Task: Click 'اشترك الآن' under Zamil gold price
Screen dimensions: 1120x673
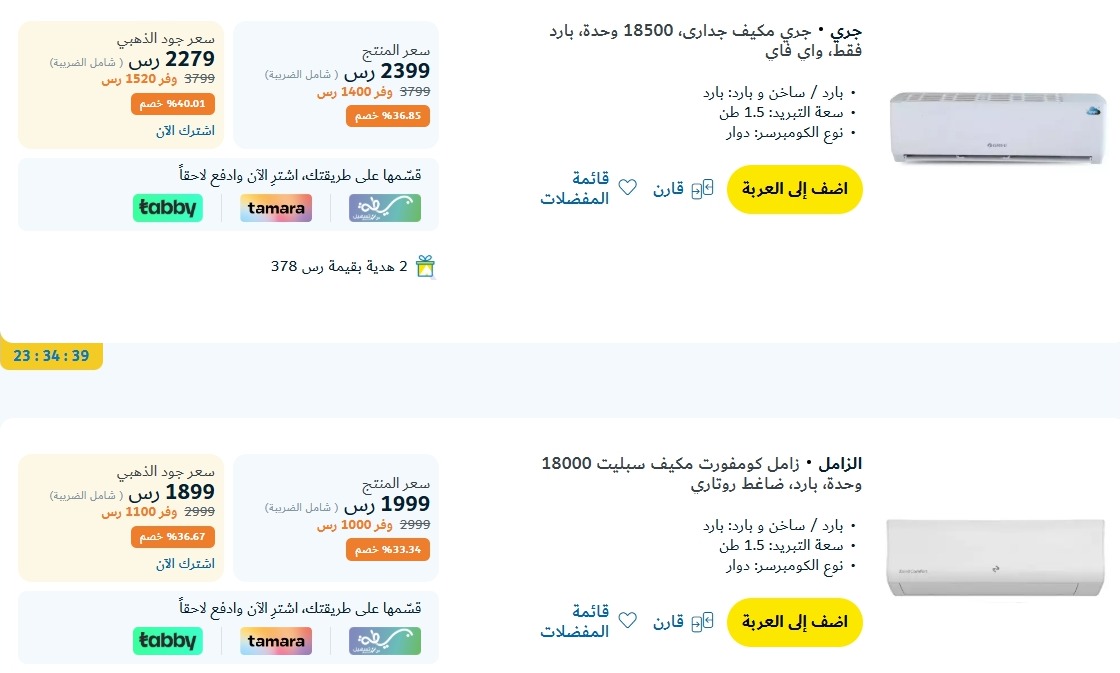Action: tap(185, 564)
